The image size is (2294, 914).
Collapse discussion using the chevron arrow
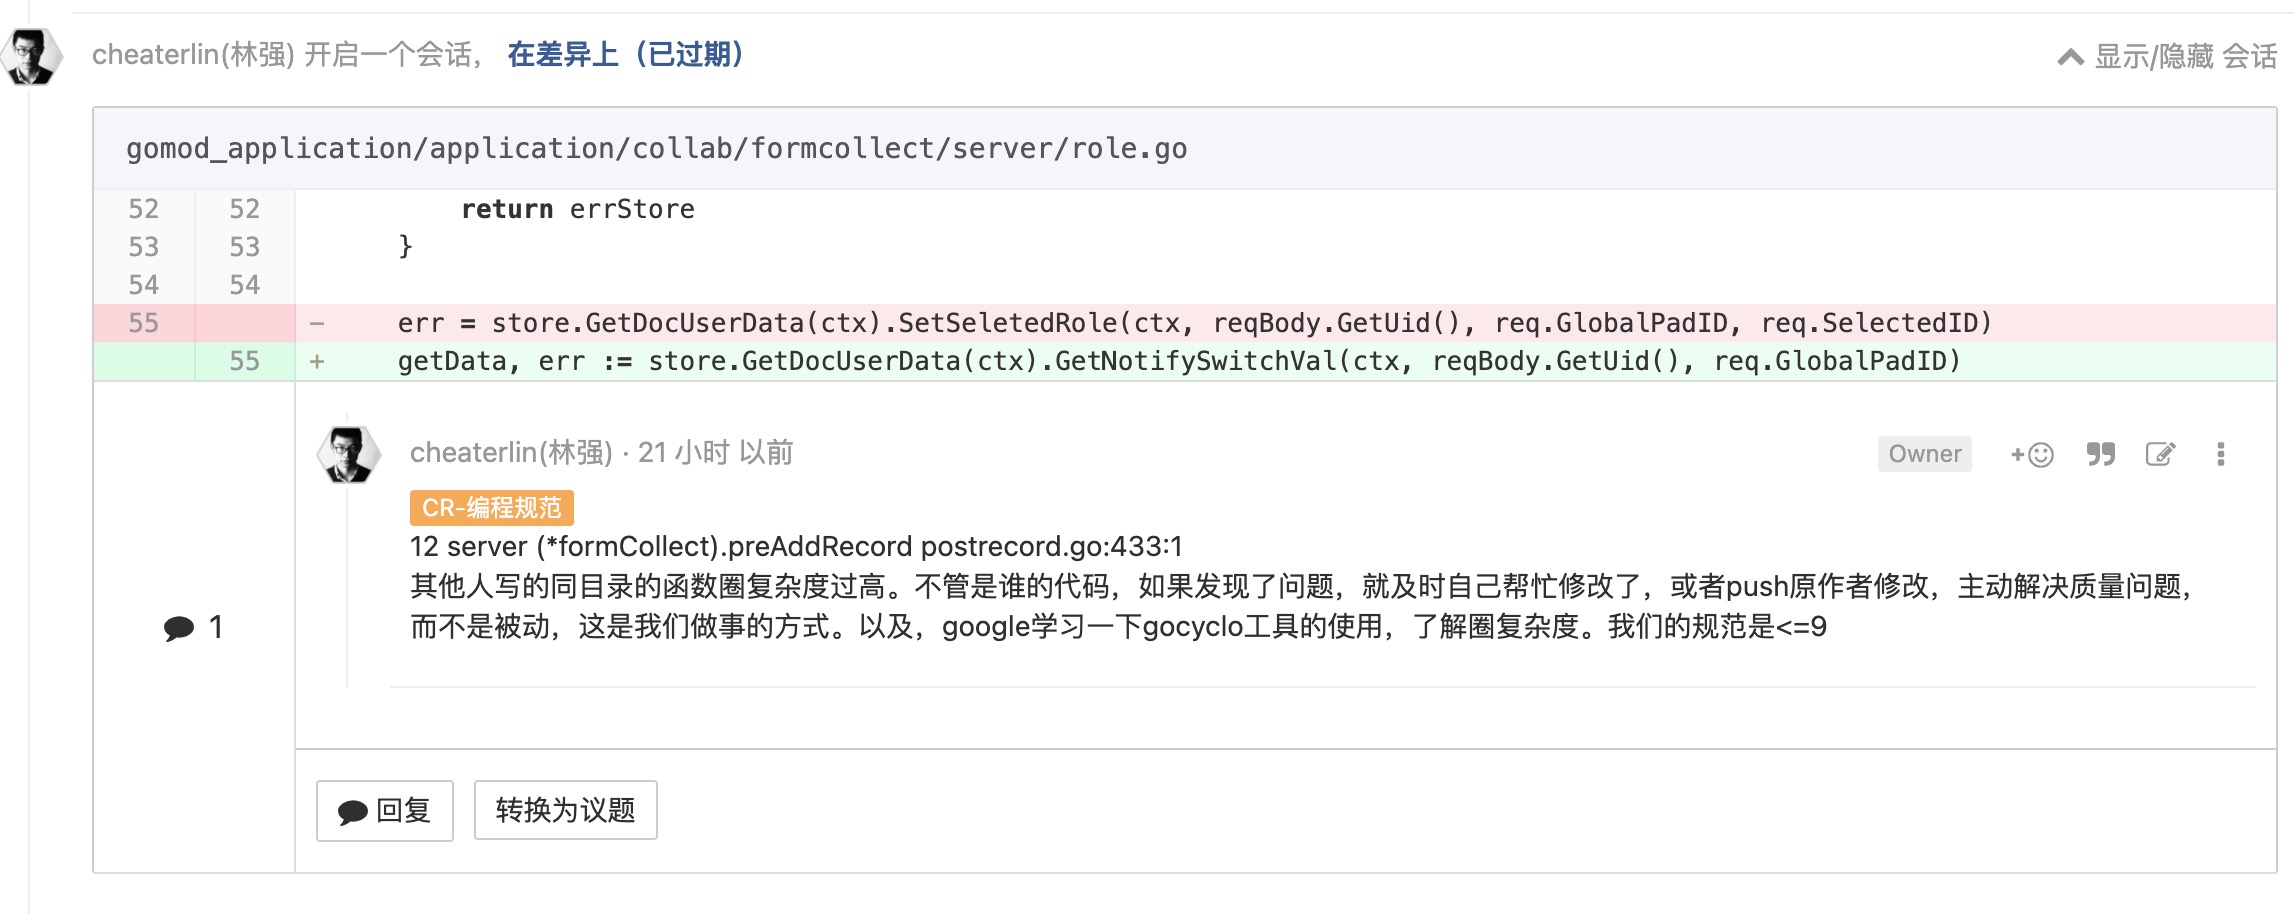(2070, 58)
